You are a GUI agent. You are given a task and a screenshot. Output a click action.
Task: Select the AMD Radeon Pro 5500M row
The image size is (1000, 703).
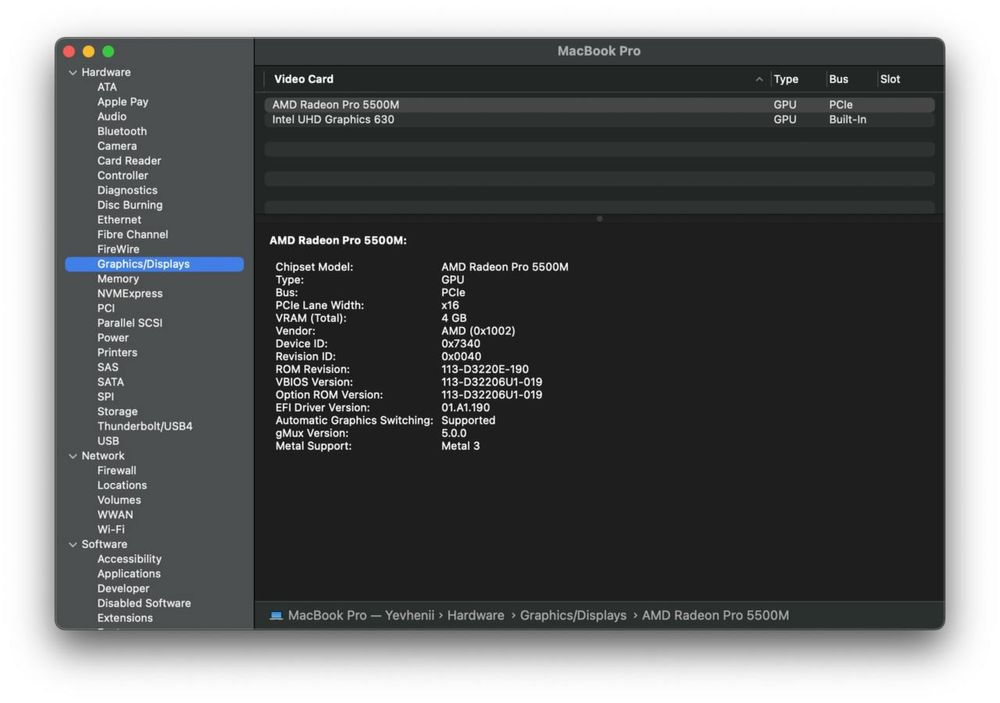point(599,105)
